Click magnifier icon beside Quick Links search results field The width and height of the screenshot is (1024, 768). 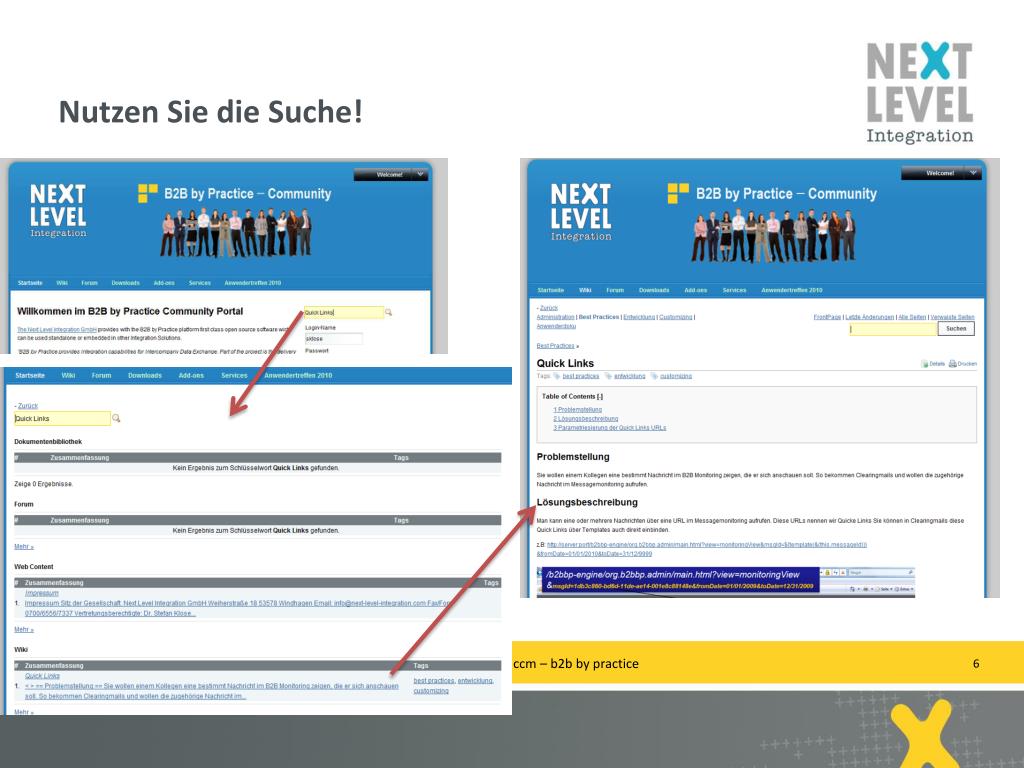[116, 418]
